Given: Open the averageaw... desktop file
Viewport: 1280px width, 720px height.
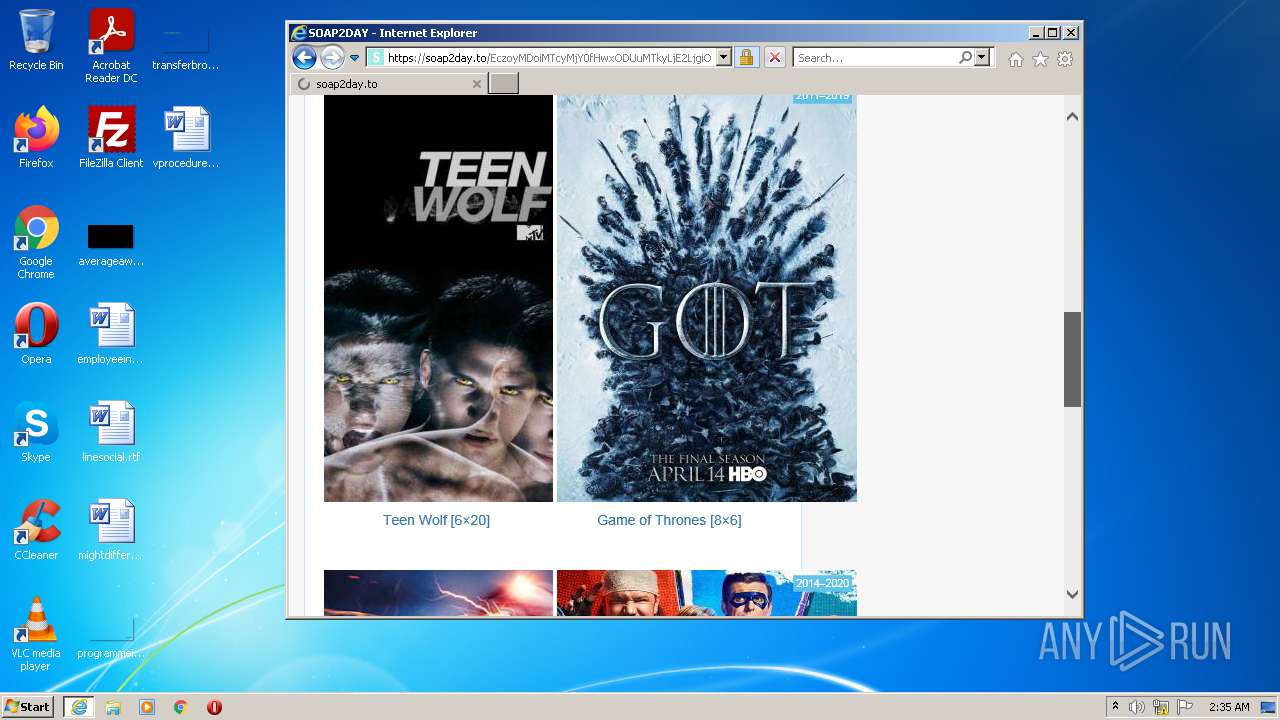Looking at the screenshot, I should click(x=111, y=245).
